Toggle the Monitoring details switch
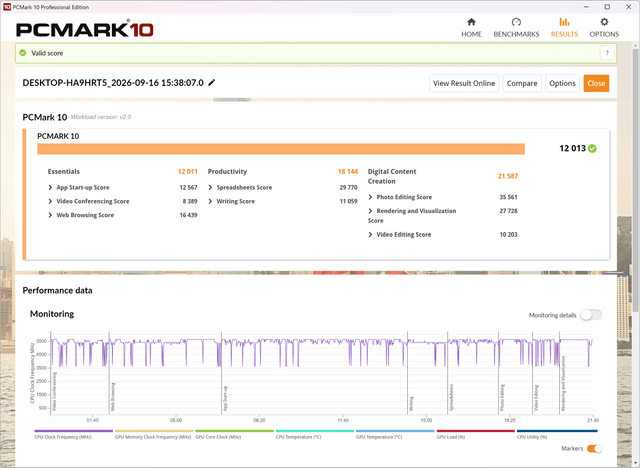Screen dimensions: 640x468 591,315
